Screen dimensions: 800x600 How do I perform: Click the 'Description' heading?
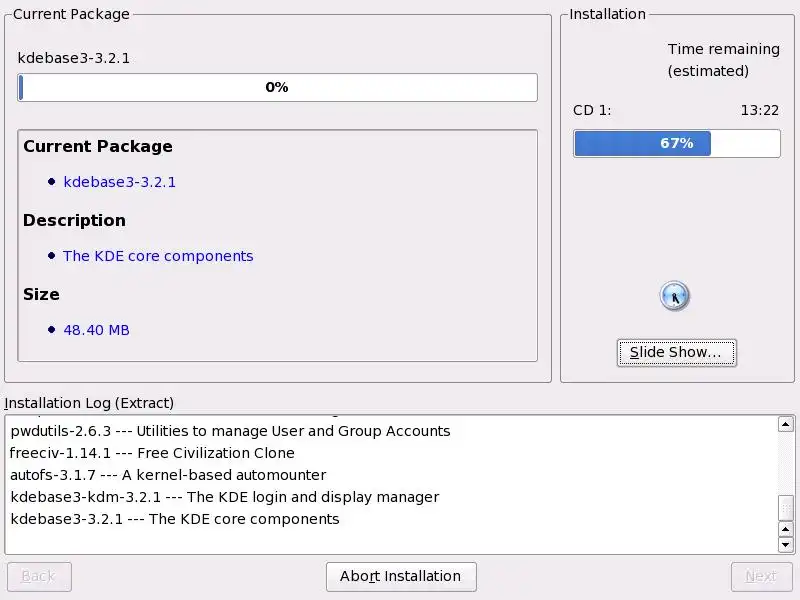point(74,220)
